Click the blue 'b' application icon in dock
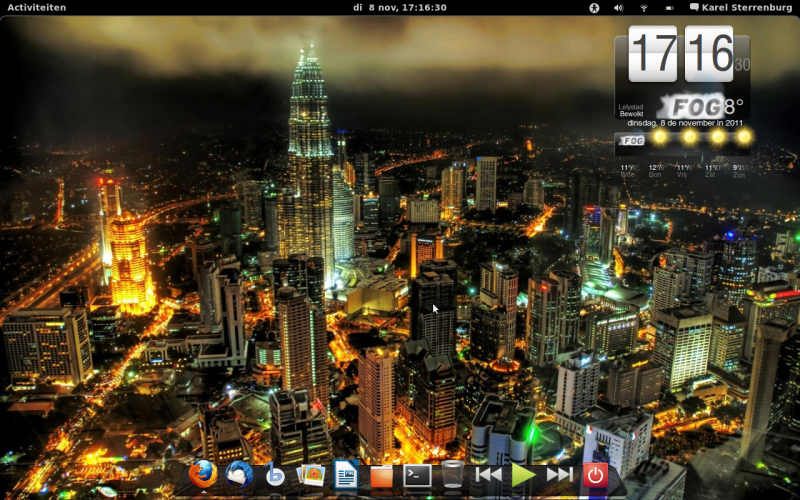 (x=275, y=475)
